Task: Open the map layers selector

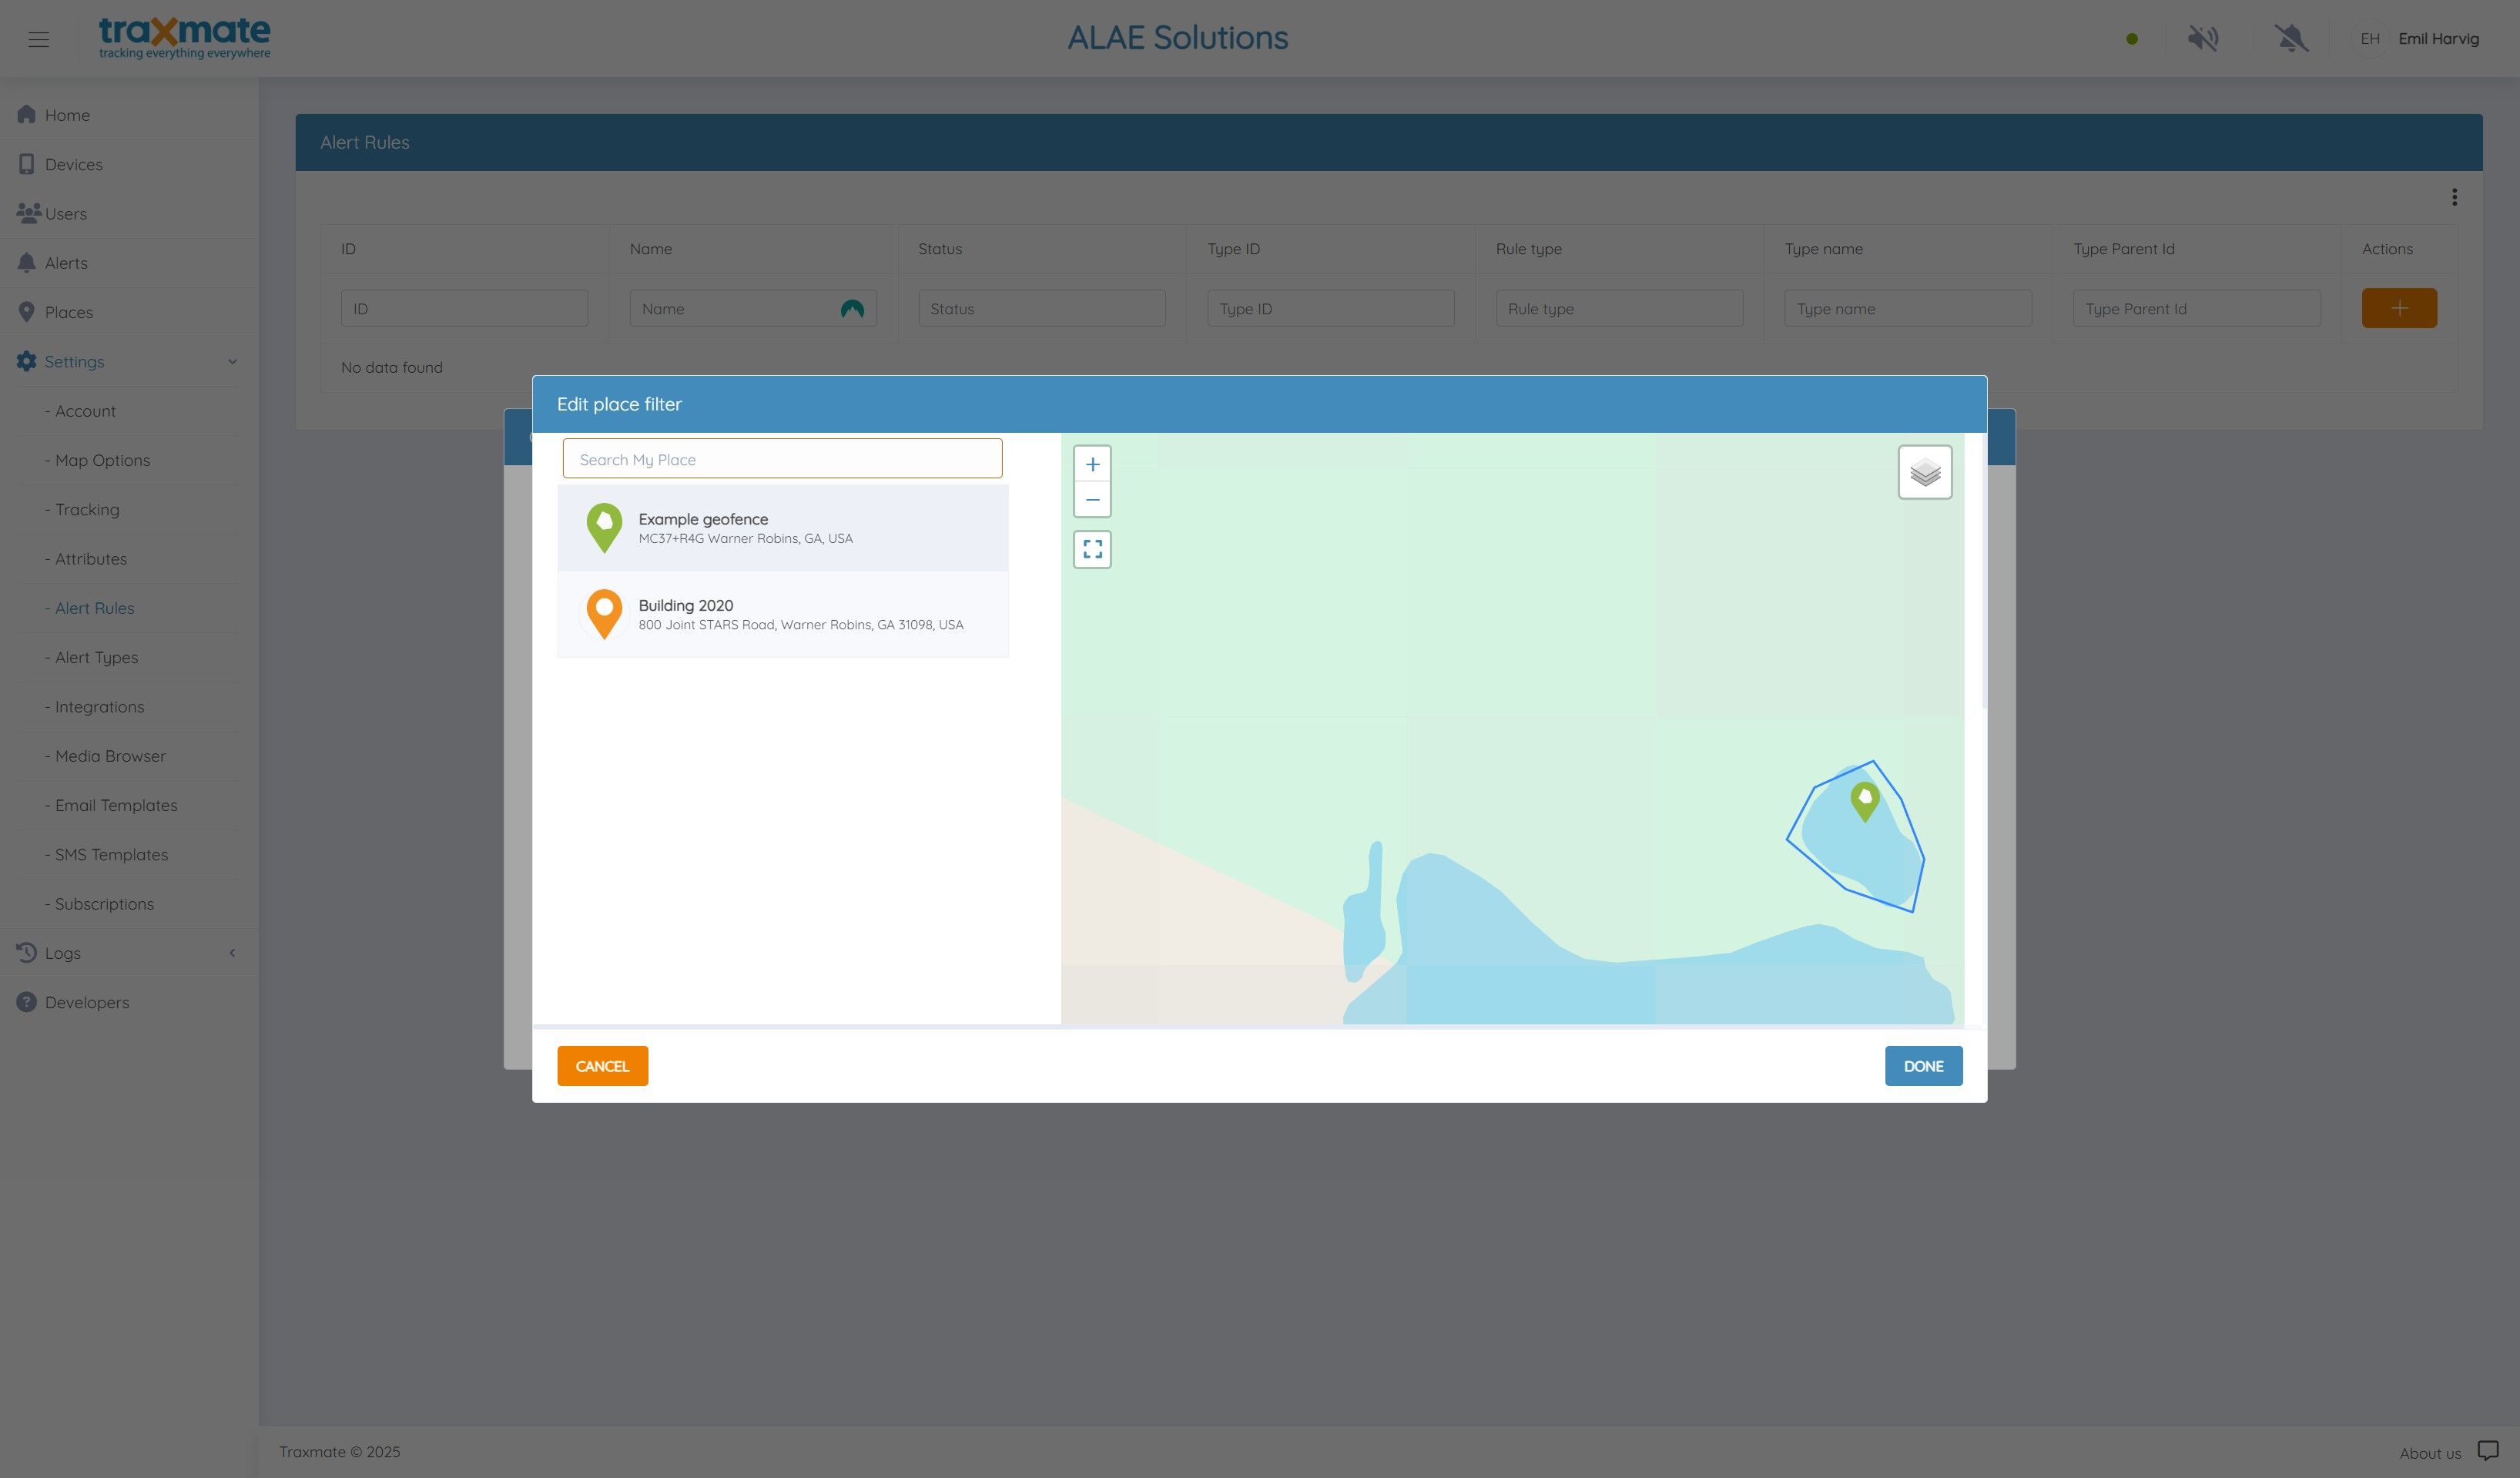Action: [1924, 472]
